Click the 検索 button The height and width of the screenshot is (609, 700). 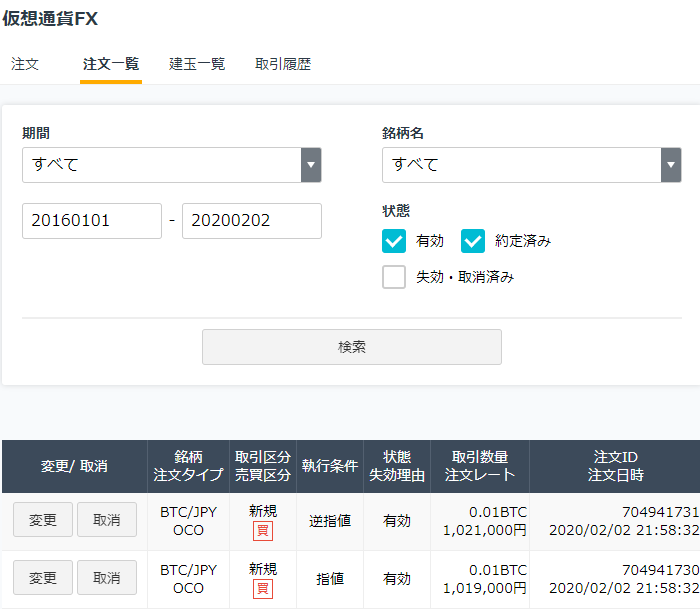(x=352, y=347)
